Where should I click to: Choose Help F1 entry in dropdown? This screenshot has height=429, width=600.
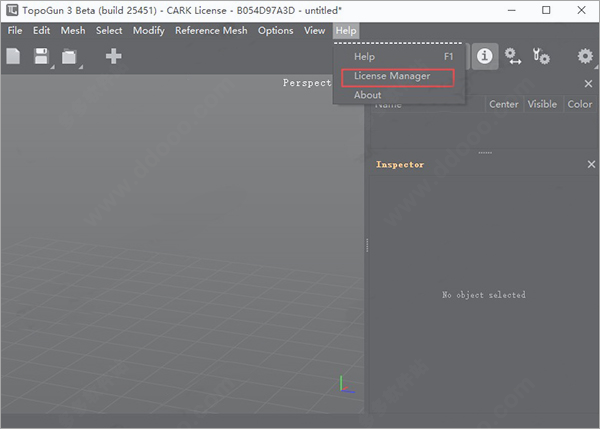399,57
